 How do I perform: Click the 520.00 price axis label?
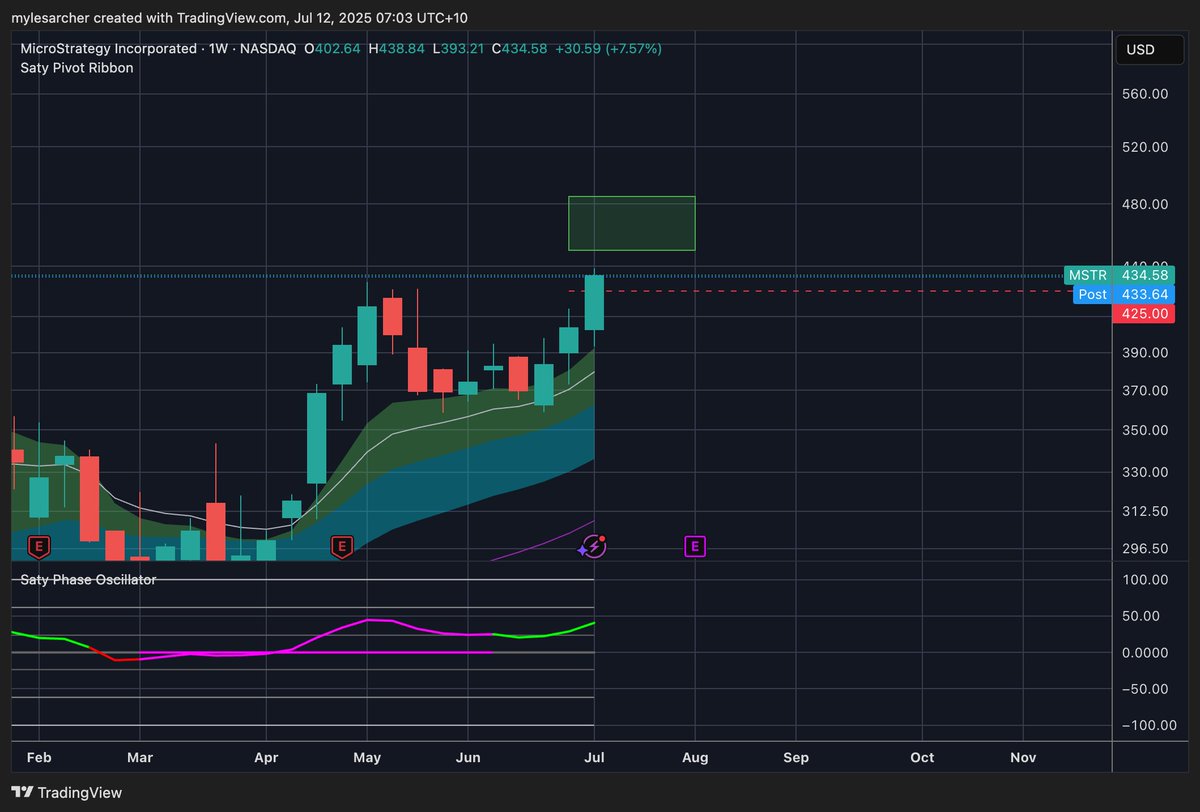coord(1146,147)
